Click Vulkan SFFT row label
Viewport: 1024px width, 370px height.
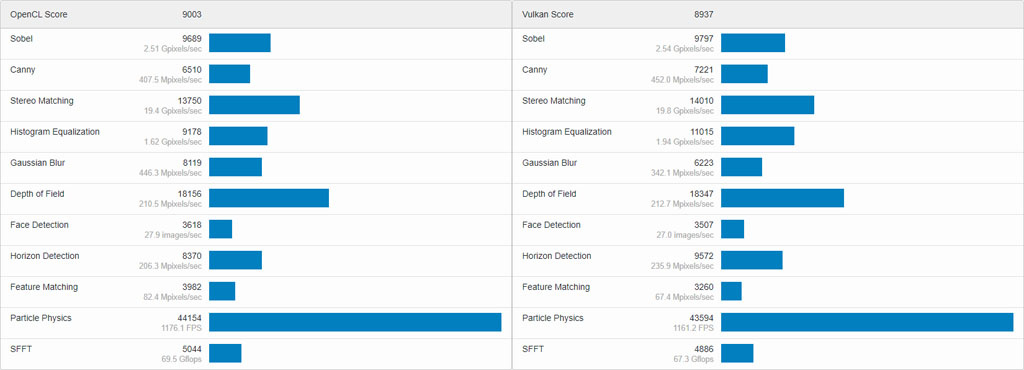coord(533,349)
